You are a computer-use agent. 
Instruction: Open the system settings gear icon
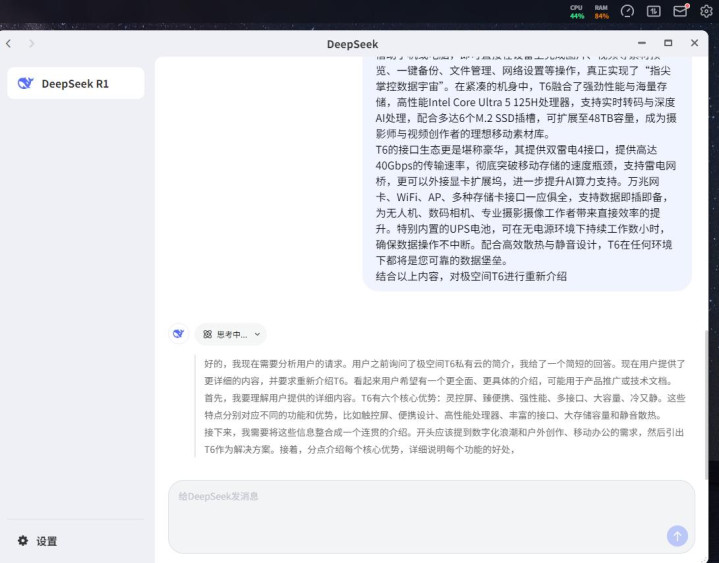706,11
